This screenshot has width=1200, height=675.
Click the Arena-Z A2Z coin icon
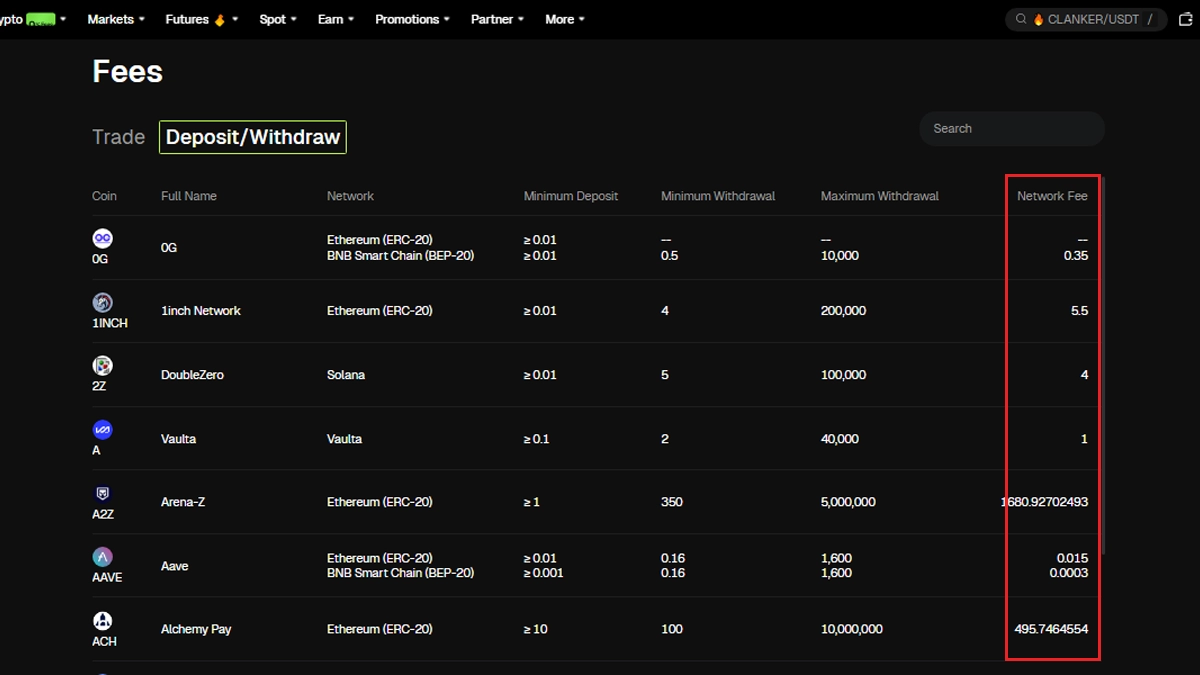(102, 494)
